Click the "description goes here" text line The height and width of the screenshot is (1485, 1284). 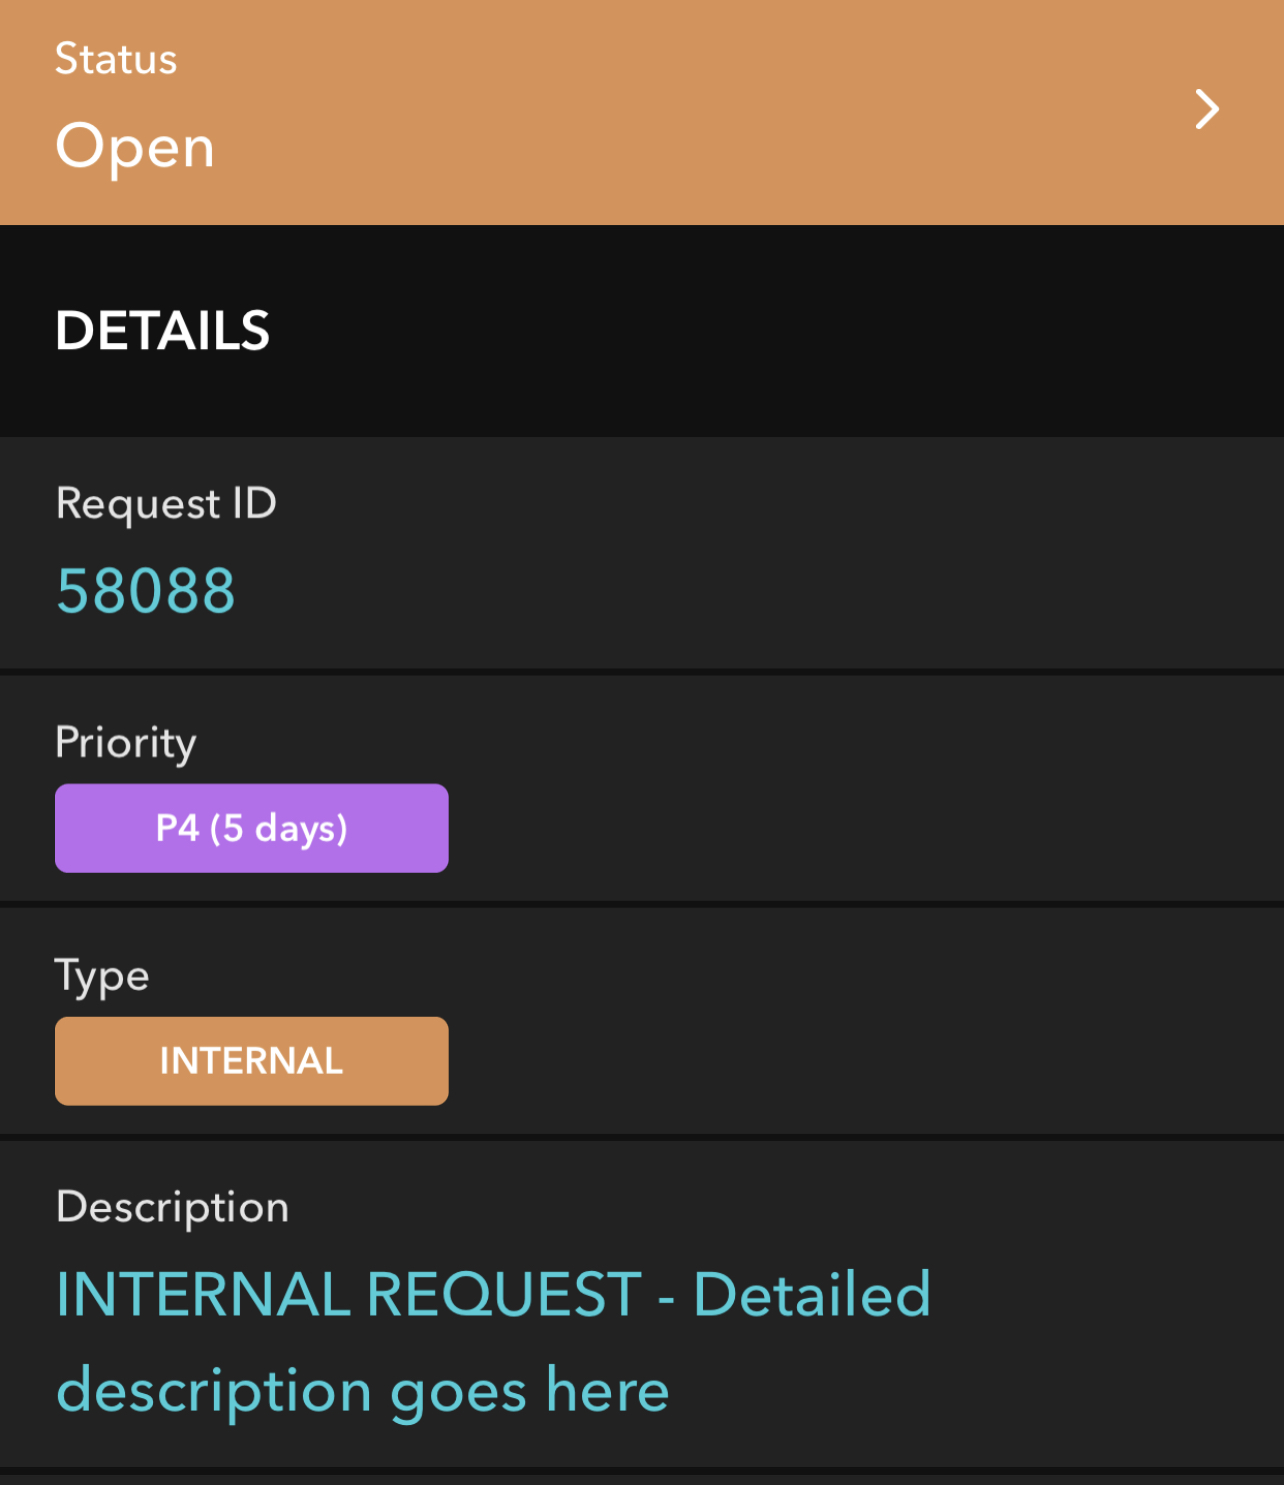pyautogui.click(x=362, y=1391)
